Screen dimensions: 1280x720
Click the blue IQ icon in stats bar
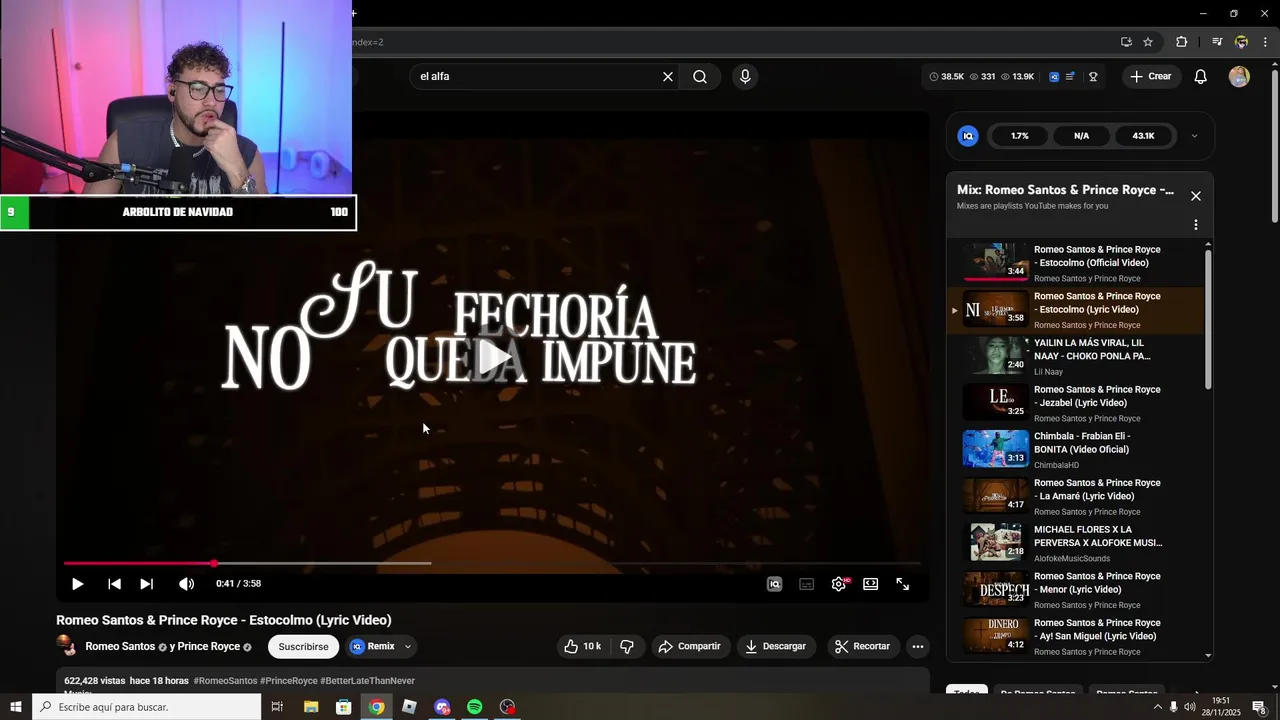1054,77
